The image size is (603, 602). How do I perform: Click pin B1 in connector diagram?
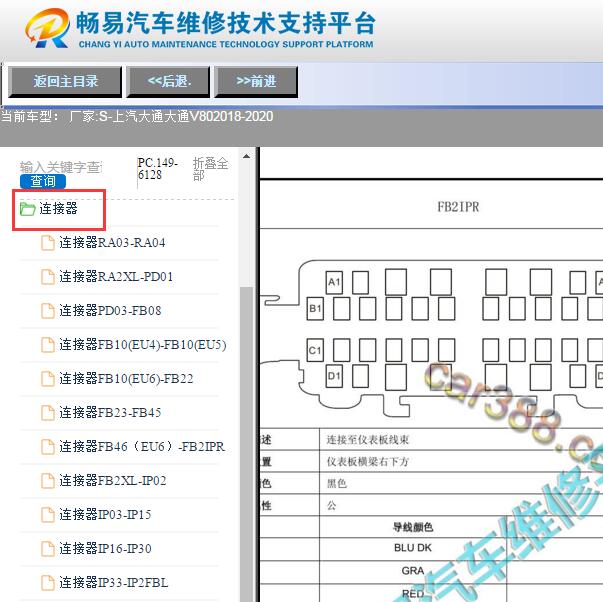coord(315,309)
